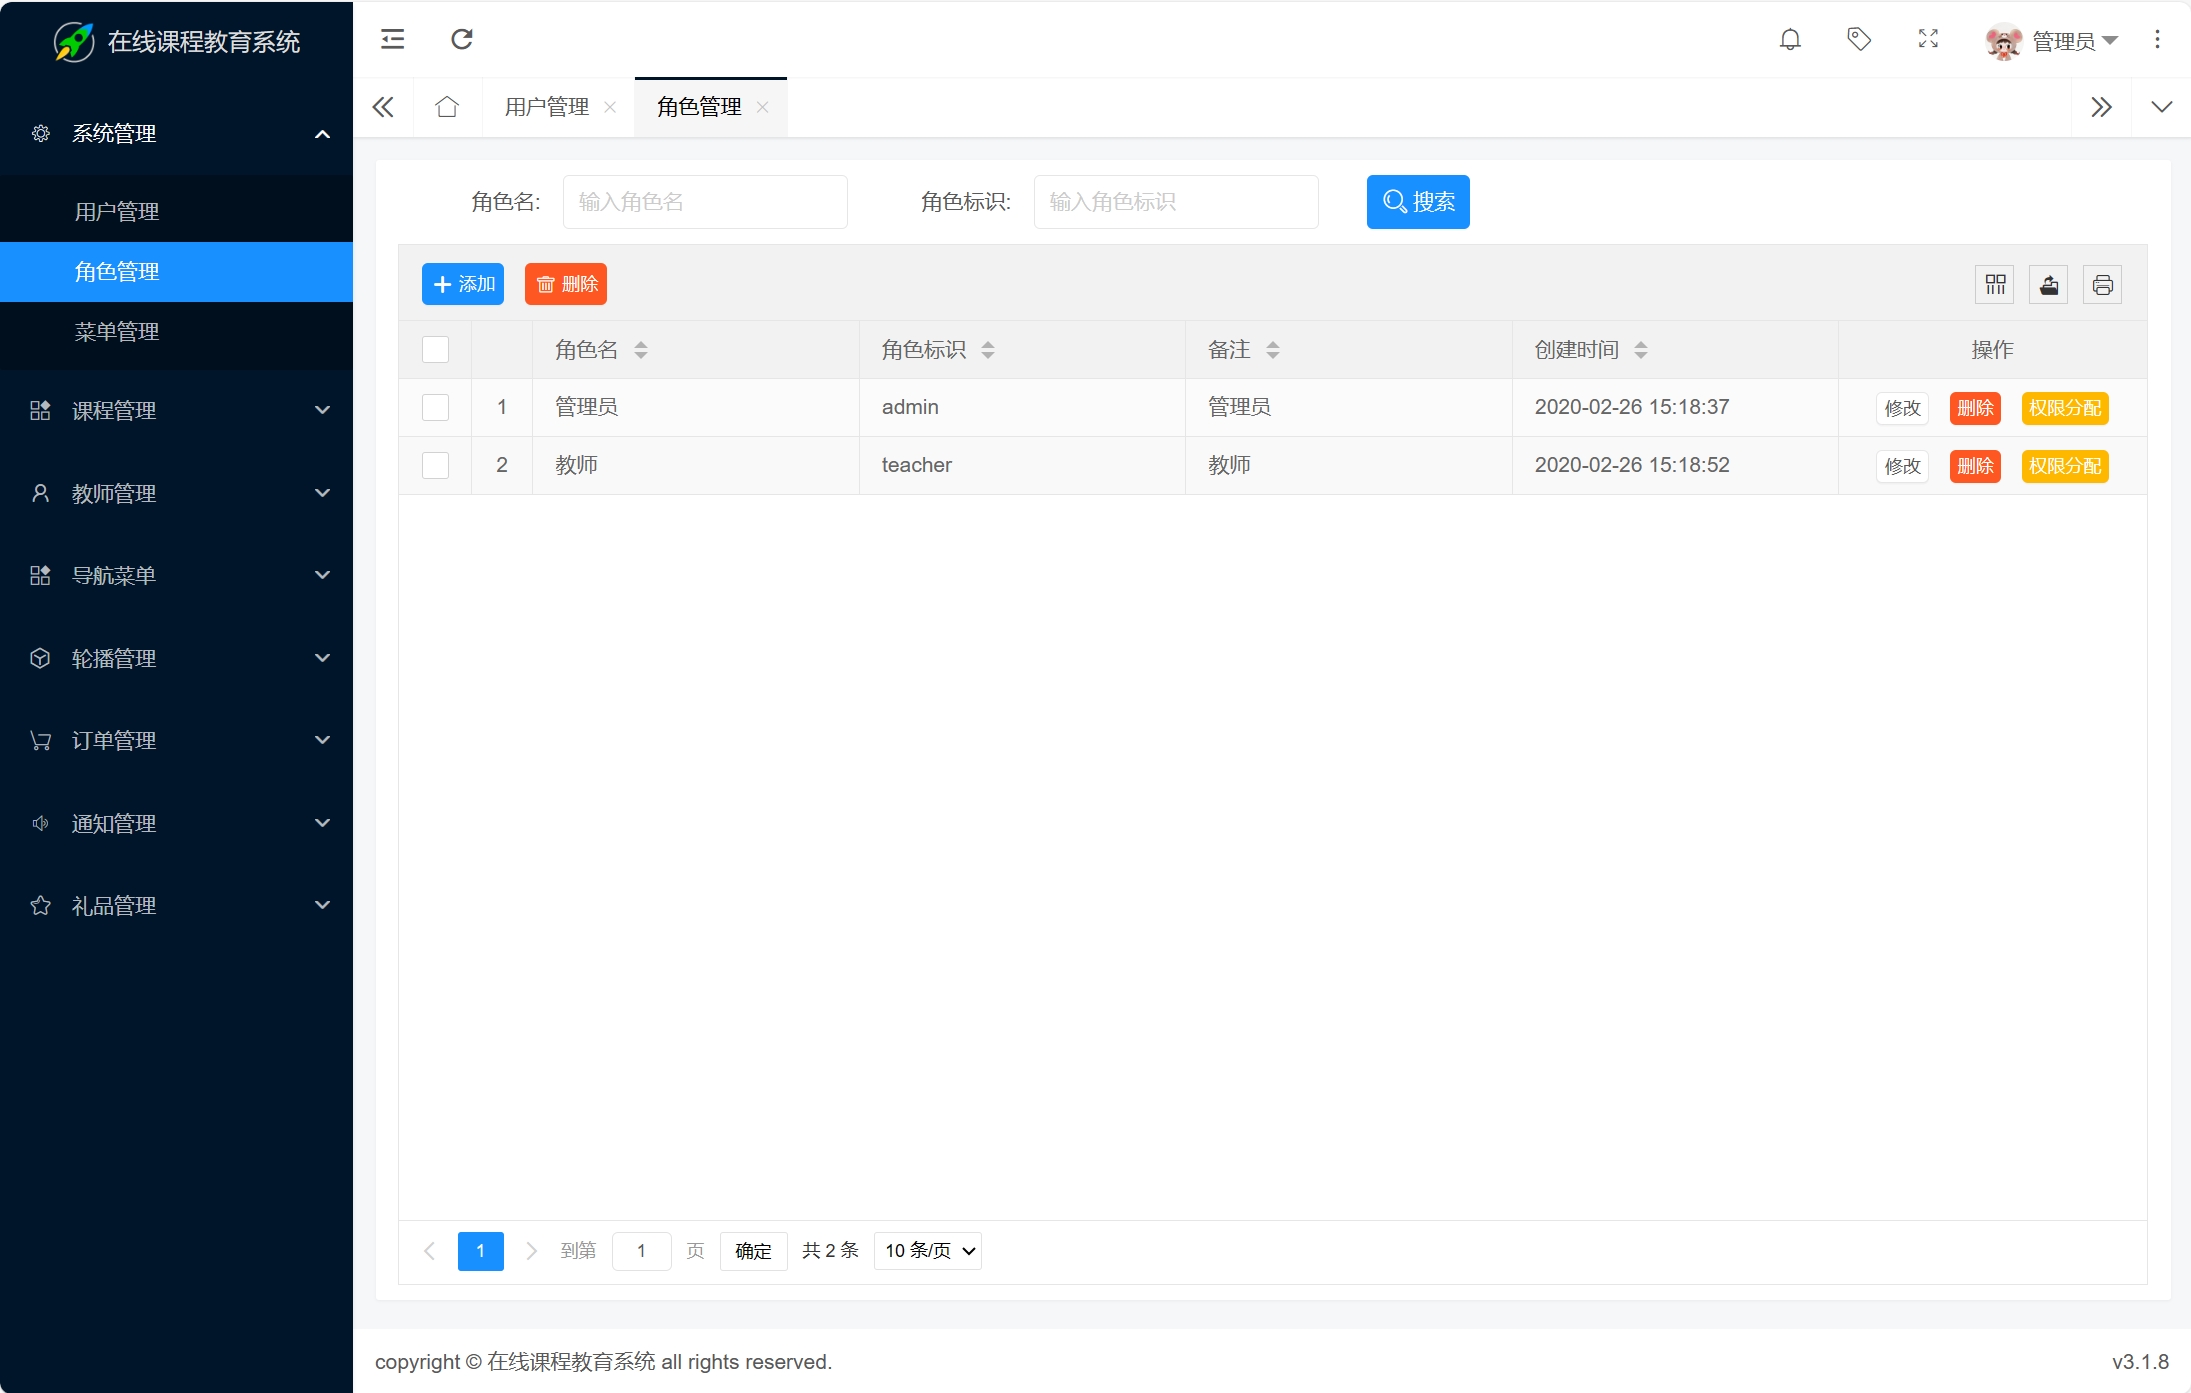Click the refresh page icon in the top bar
Image resolution: width=2191 pixels, height=1393 pixels.
[461, 39]
